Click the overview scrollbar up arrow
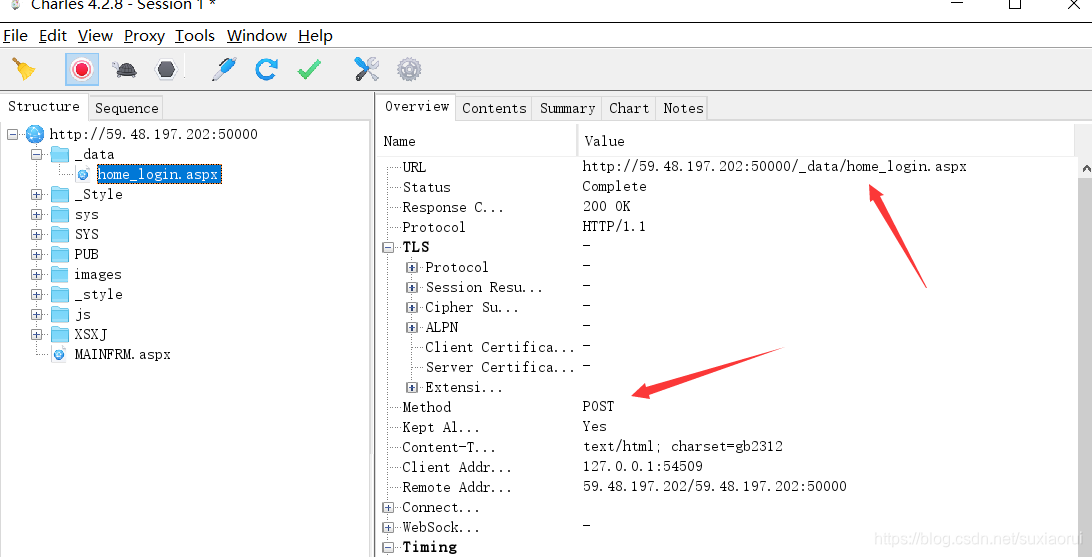 tap(1085, 168)
